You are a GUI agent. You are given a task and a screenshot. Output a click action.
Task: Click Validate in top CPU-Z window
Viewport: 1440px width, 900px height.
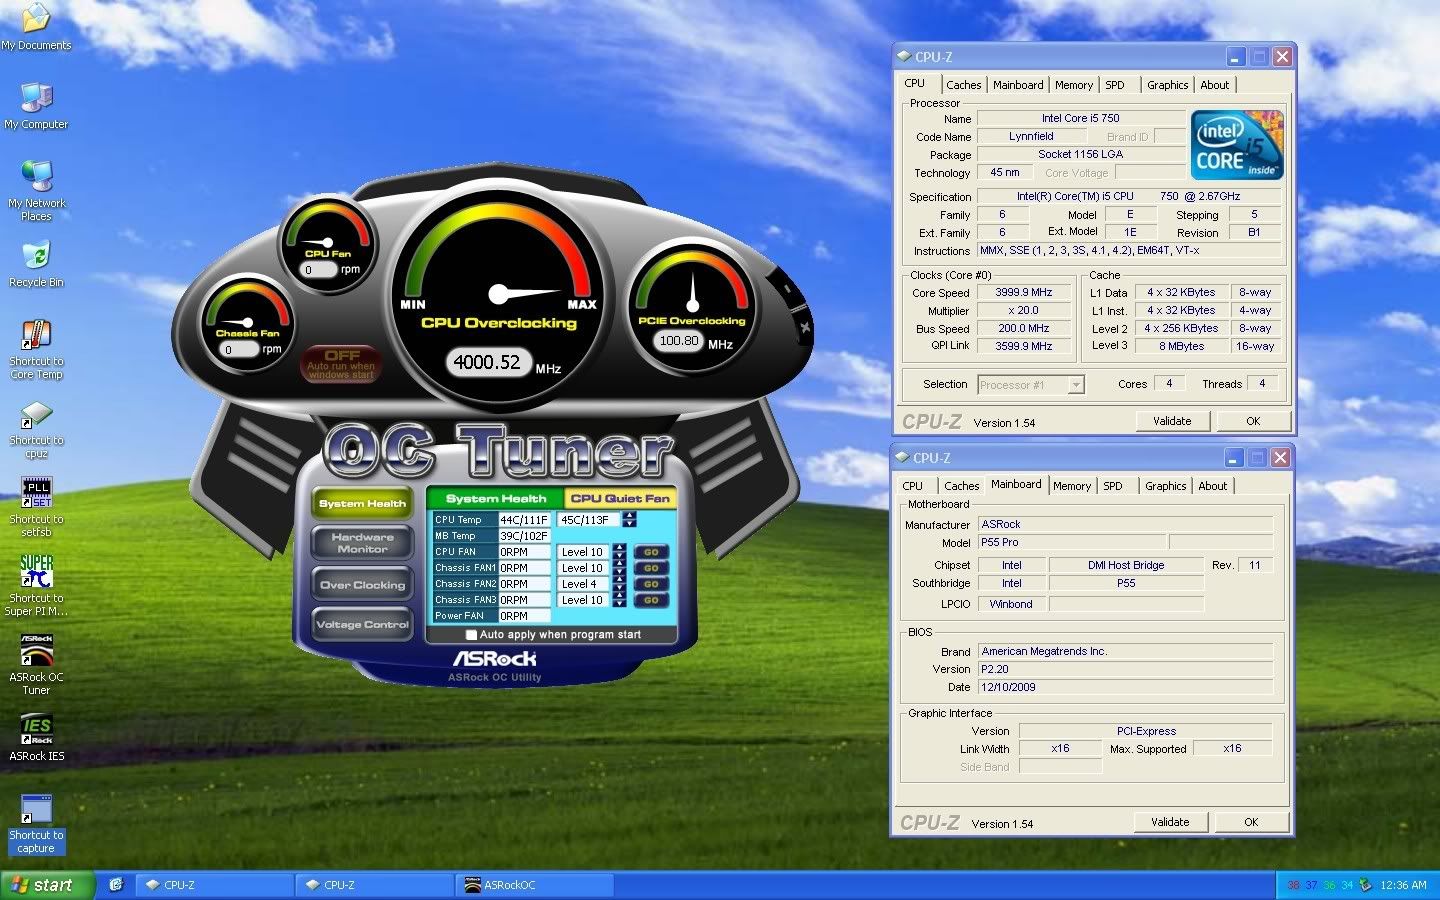coord(1172,421)
